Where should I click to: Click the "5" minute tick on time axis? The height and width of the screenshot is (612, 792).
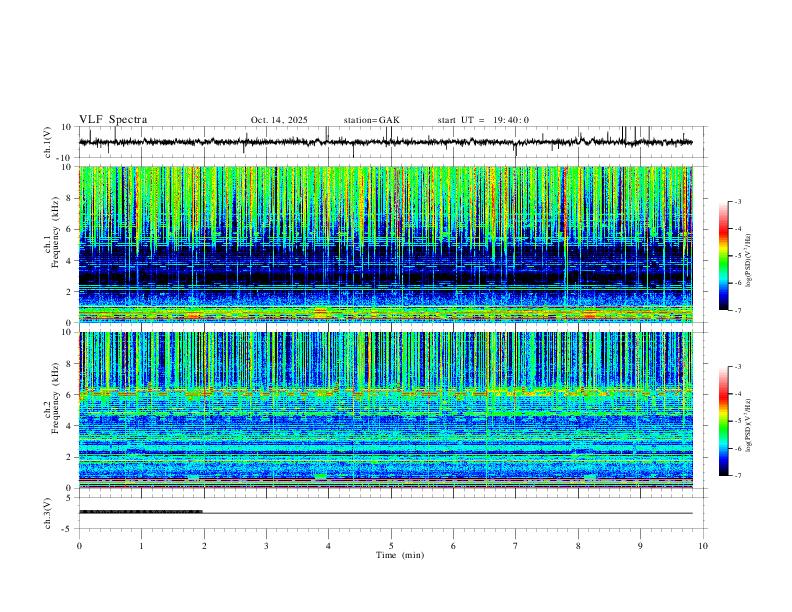(x=391, y=546)
